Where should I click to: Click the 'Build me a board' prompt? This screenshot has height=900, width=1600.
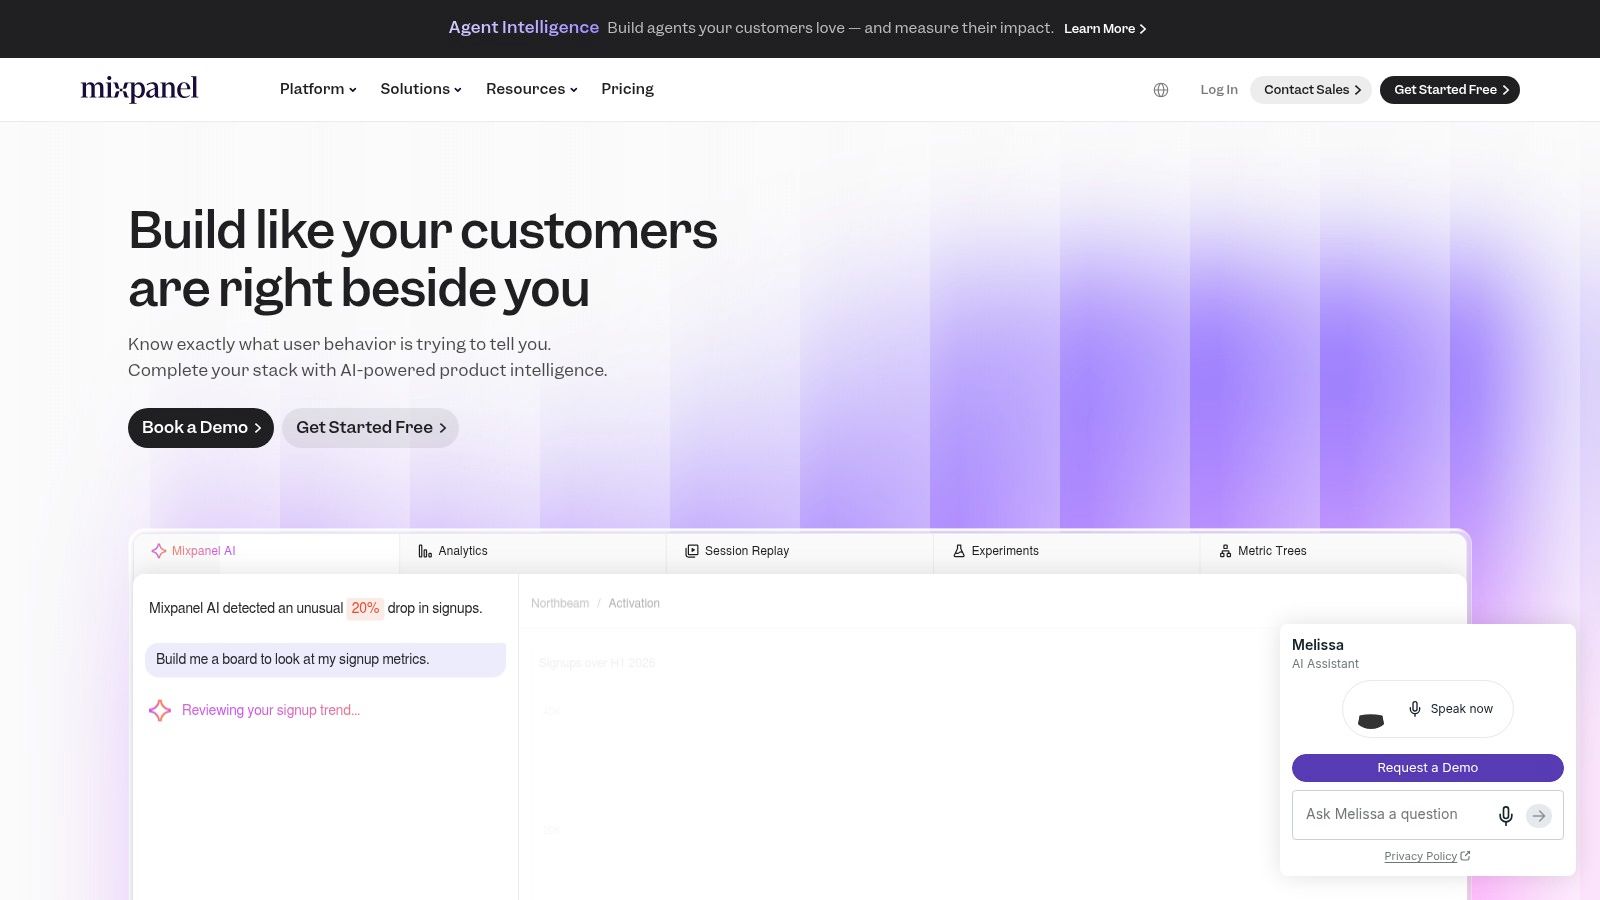[326, 660]
